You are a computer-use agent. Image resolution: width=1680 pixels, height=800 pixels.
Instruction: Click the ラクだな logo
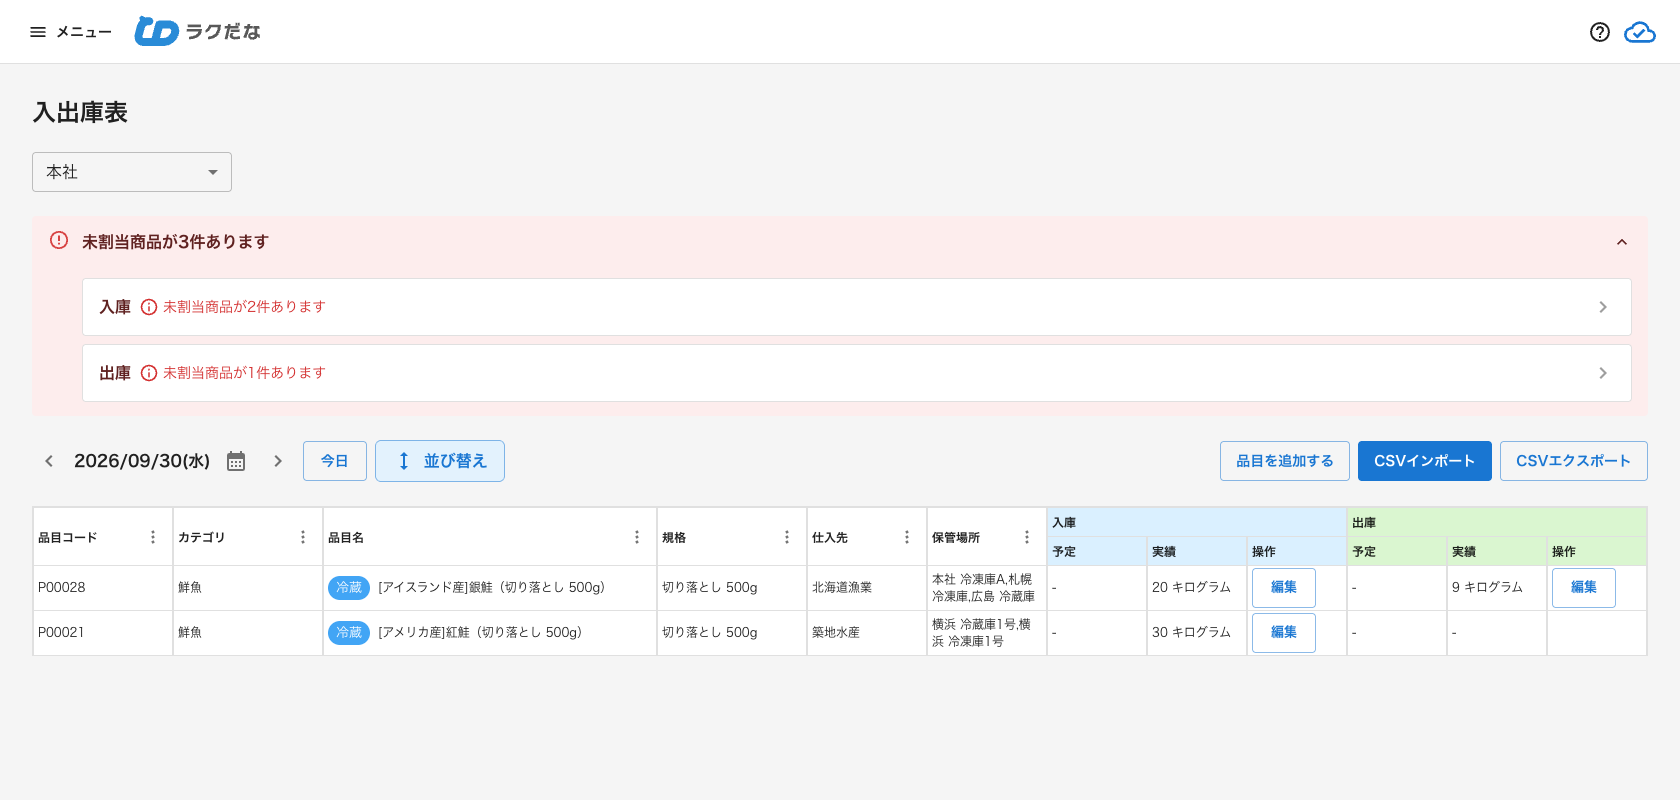tap(198, 32)
